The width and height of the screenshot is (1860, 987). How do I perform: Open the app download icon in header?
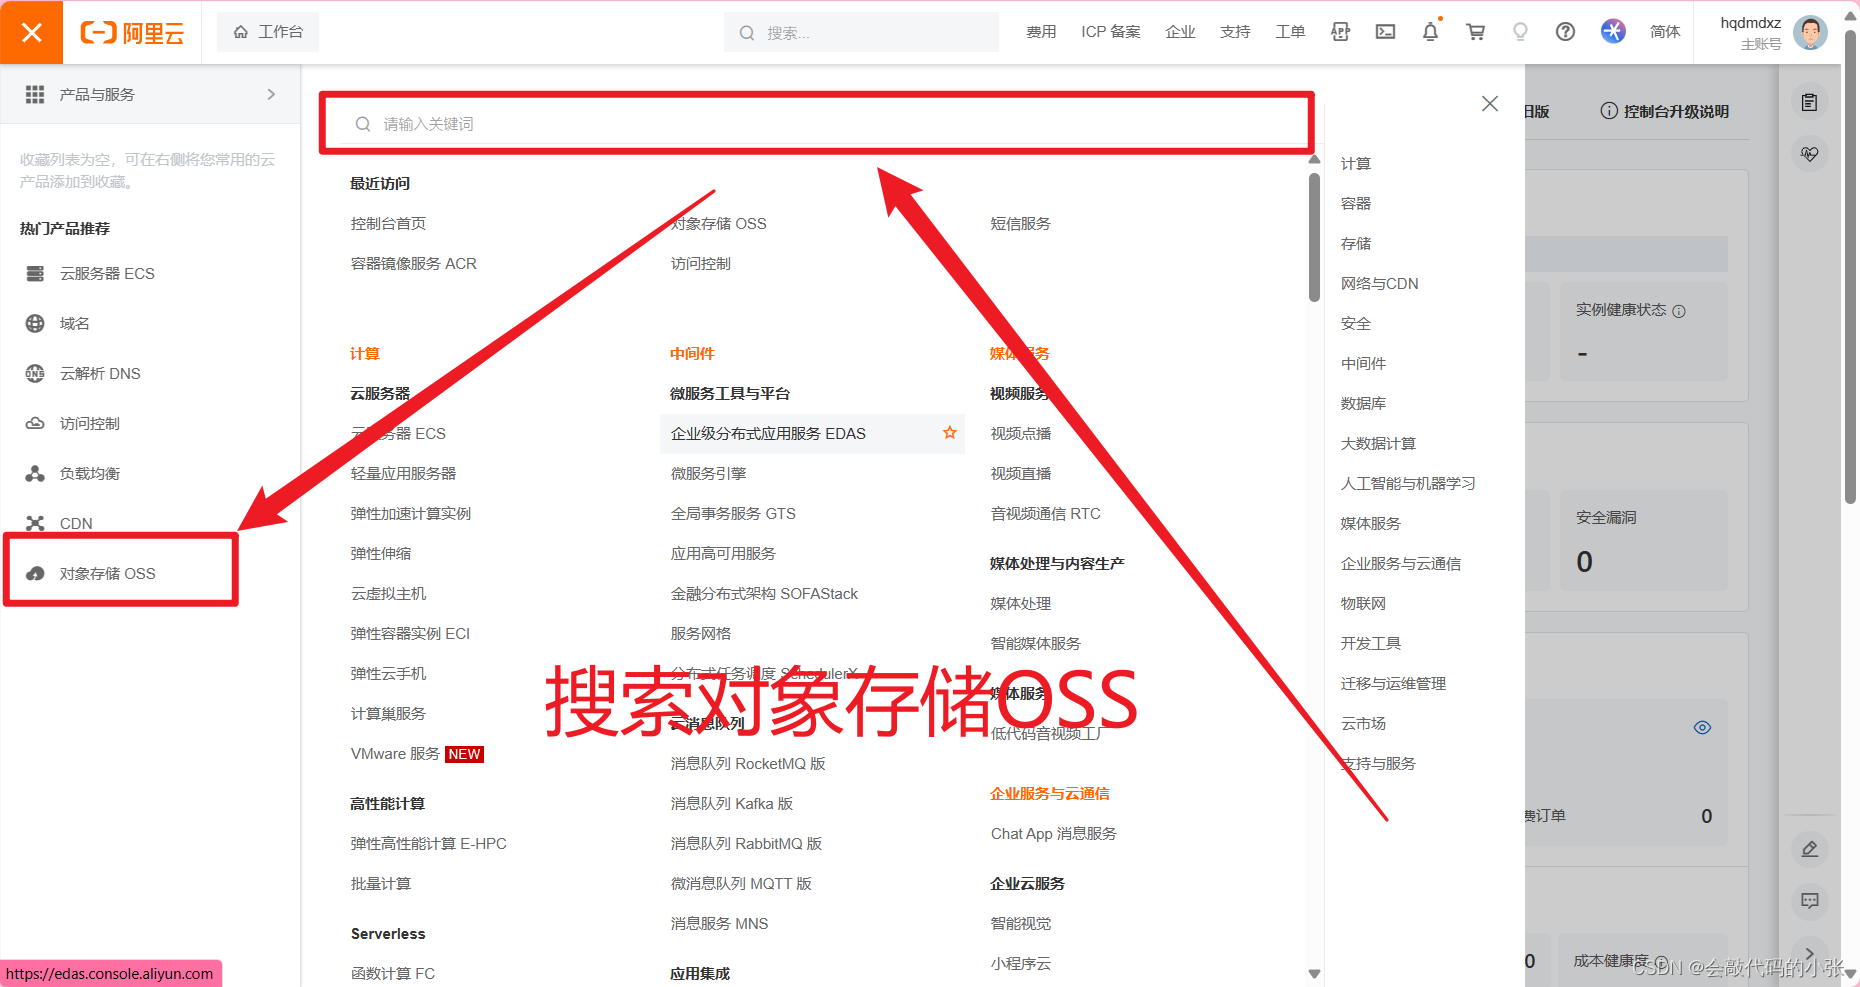tap(1340, 32)
